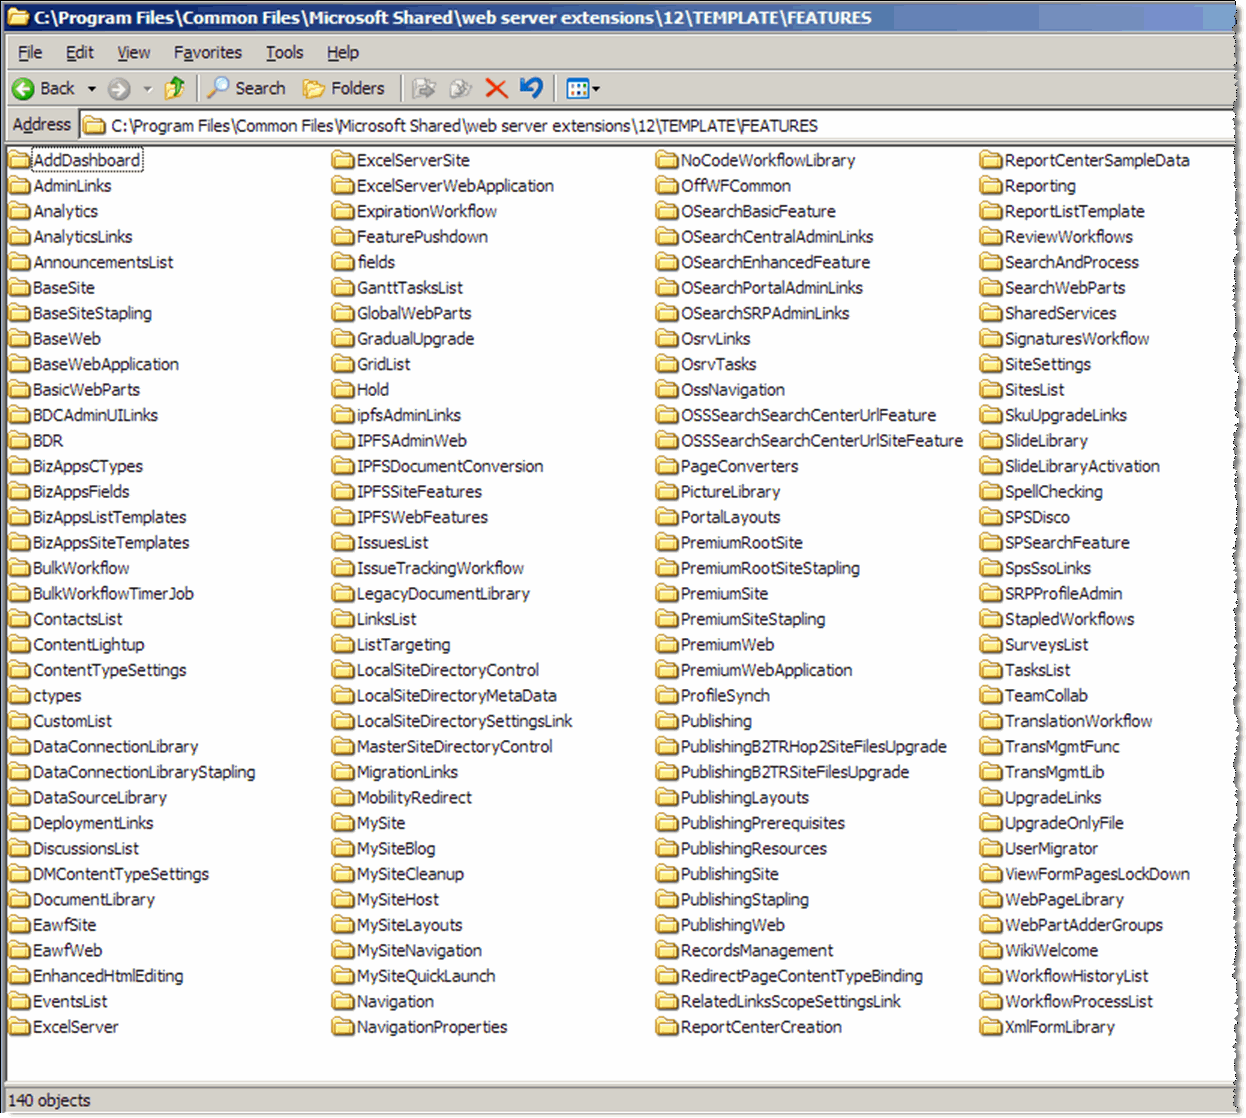Screen dimensions: 1246x1118
Task: Select the AddDashboard folder icon
Action: 19,160
